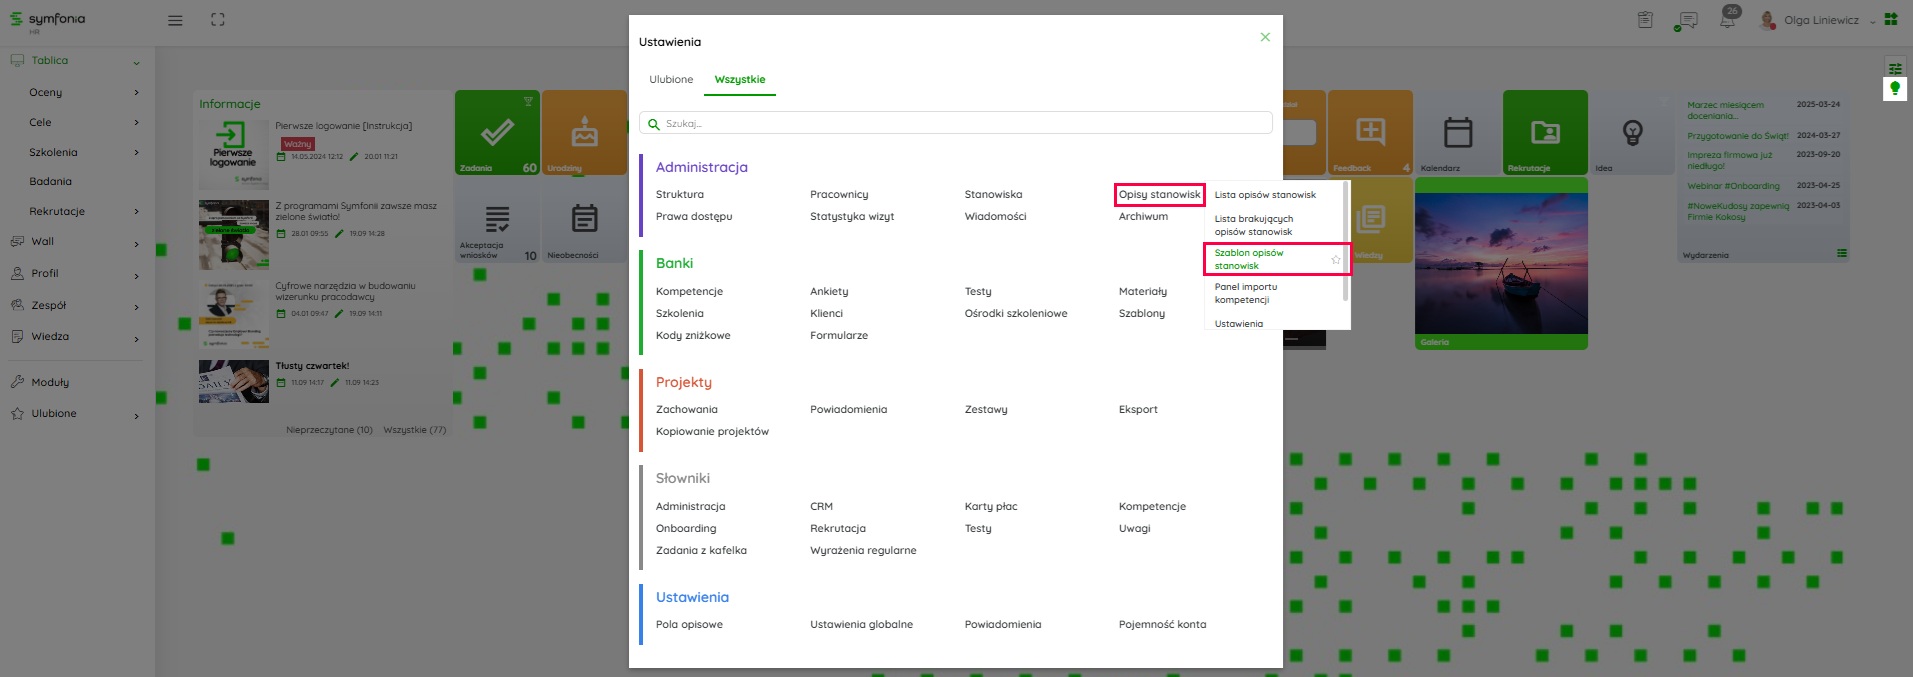The image size is (1913, 677).
Task: Click the Szukaj search field
Action: (955, 124)
